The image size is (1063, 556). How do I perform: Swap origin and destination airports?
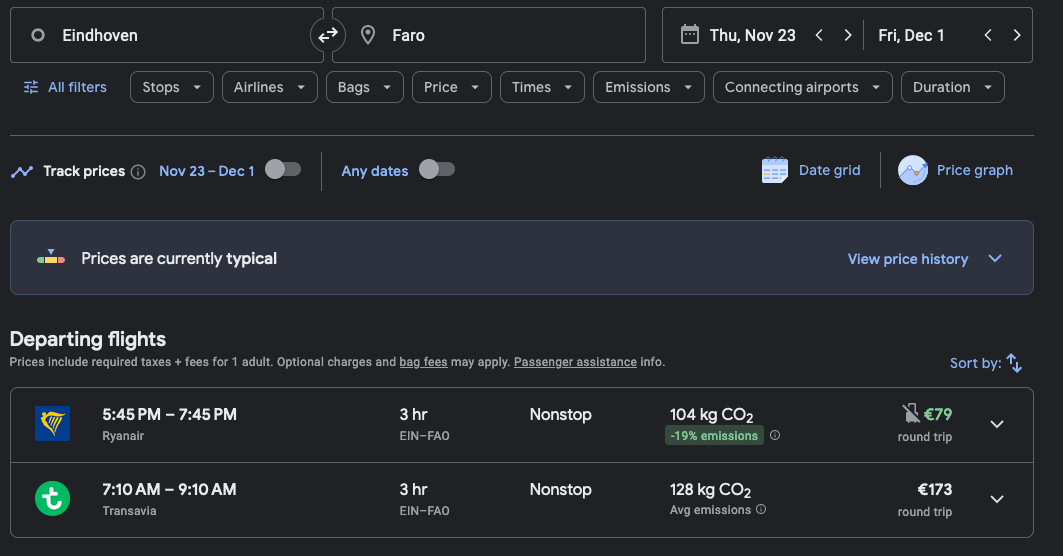328,36
